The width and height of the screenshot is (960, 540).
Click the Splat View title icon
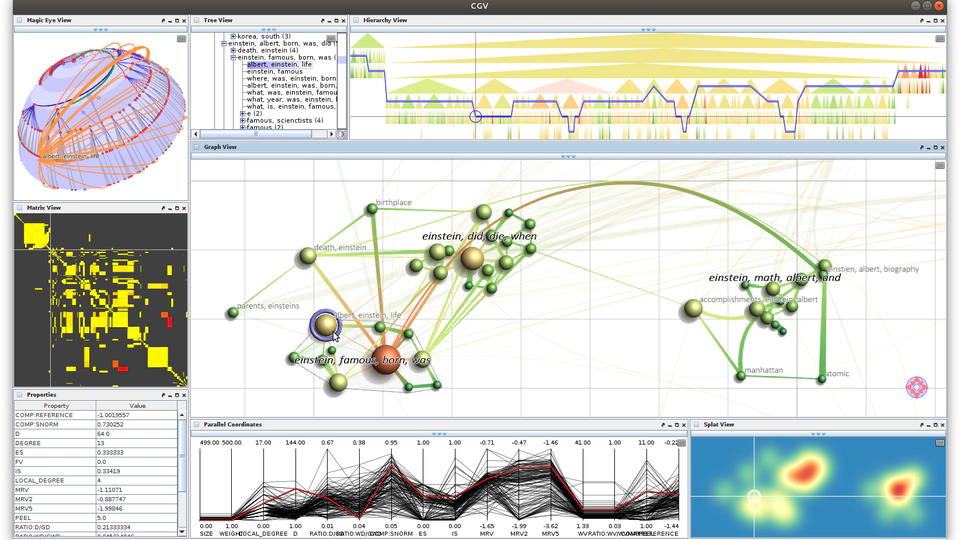(696, 424)
